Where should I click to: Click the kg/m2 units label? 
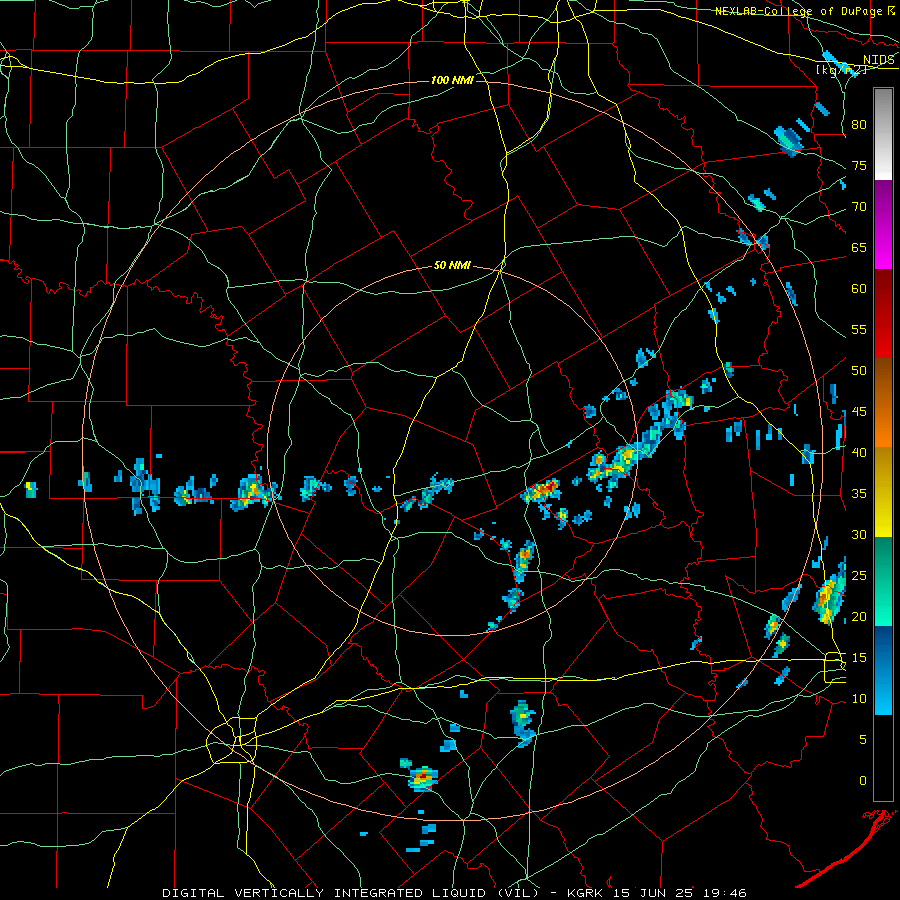[841, 70]
